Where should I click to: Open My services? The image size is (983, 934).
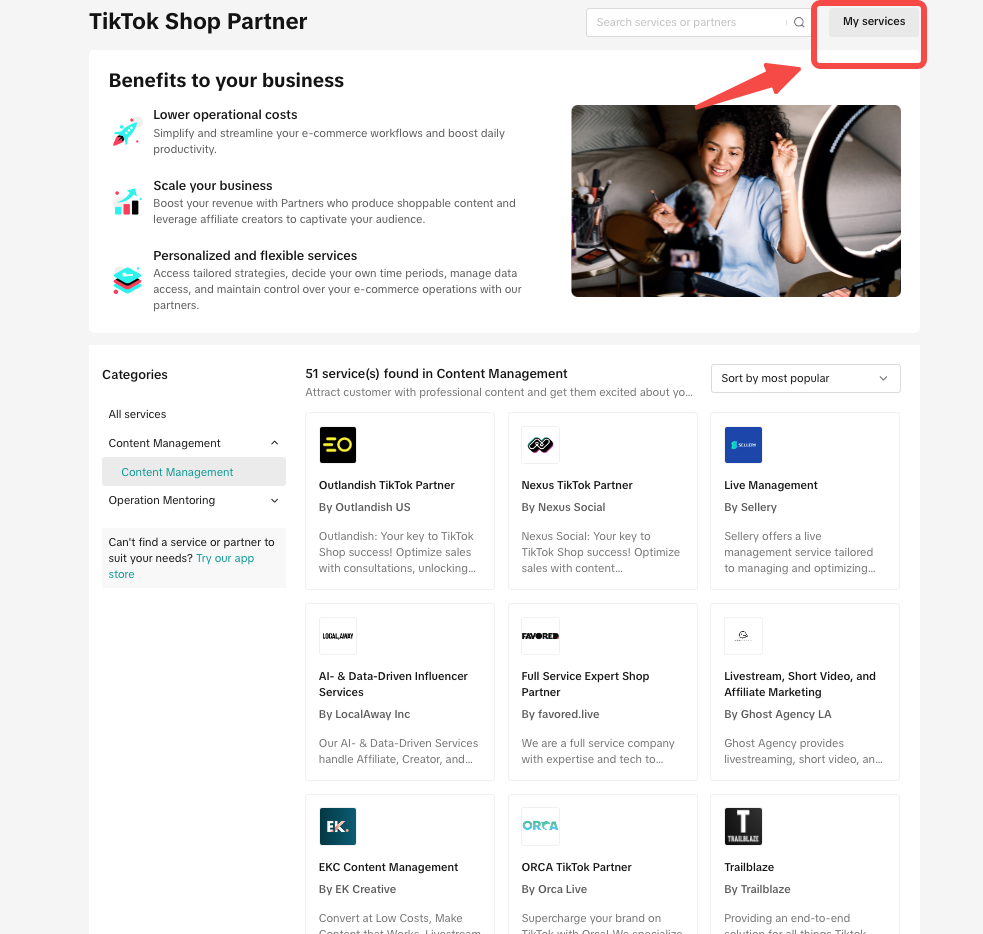(874, 22)
